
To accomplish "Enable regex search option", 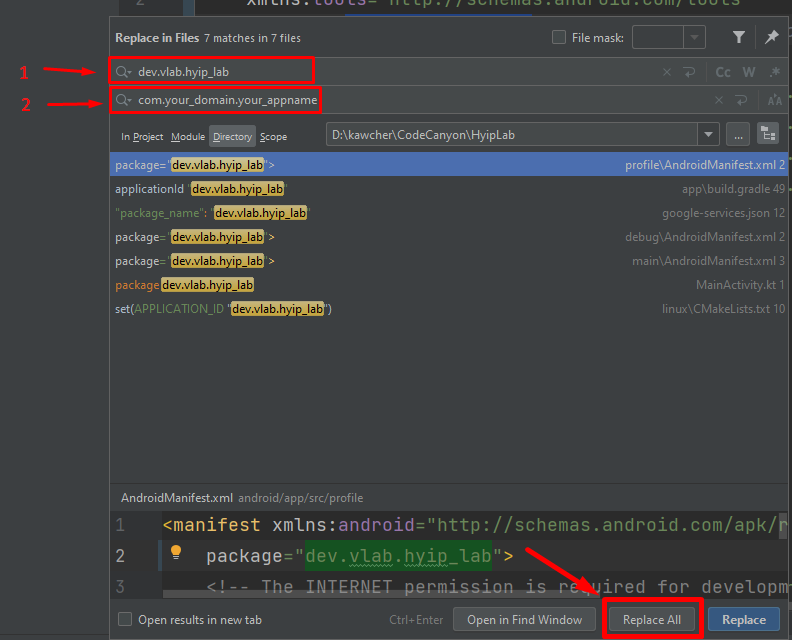I will point(773,72).
